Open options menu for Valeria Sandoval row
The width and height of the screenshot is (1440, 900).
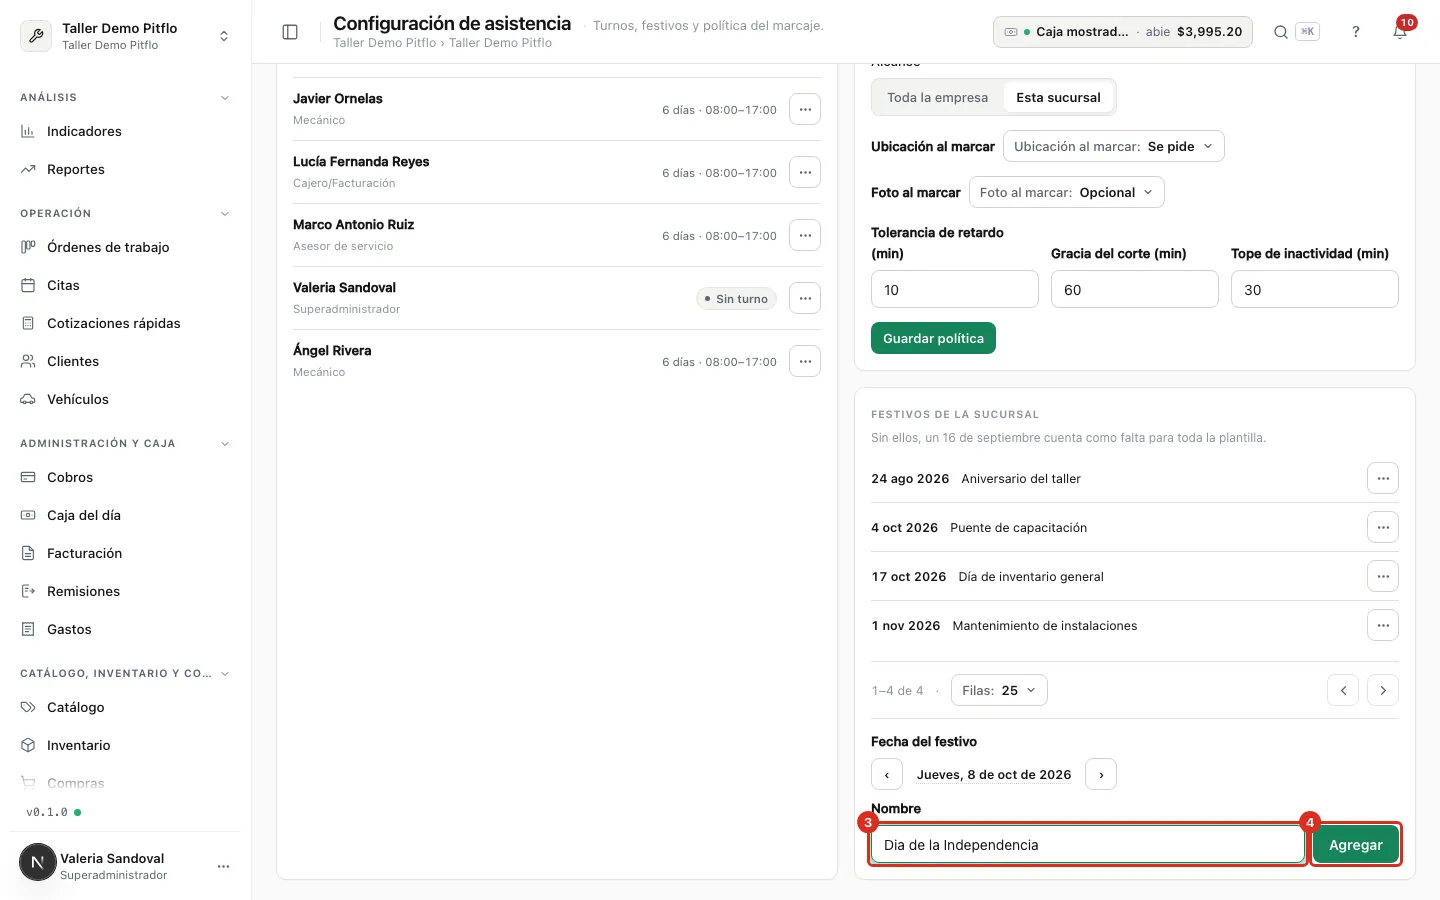805,298
